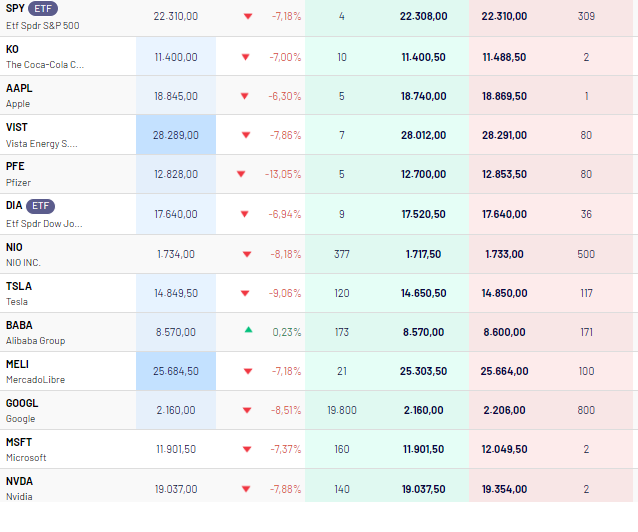The image size is (638, 532).
Task: Click the company name 'Etf Spdr Dow Jo...'
Action: (x=44, y=224)
